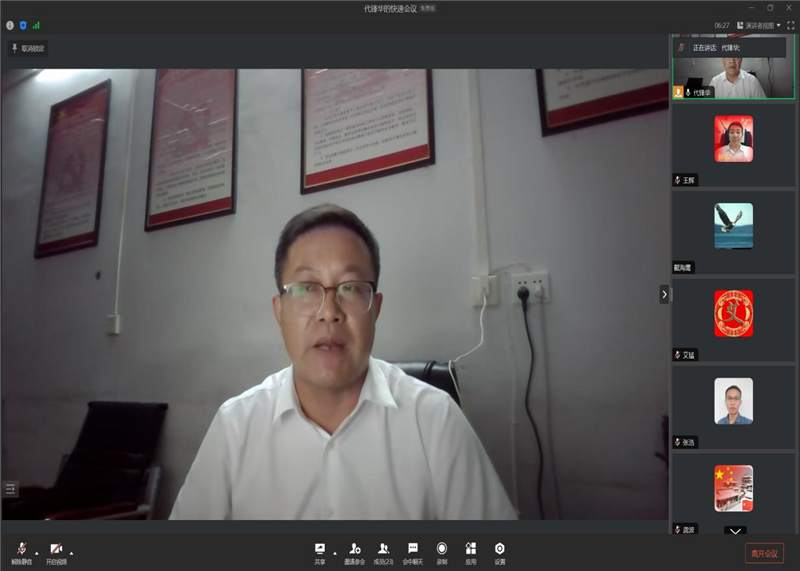Viewport: 800px width, 571px height.
Task: Click the red Leave Meeting button
Action: coord(764,553)
